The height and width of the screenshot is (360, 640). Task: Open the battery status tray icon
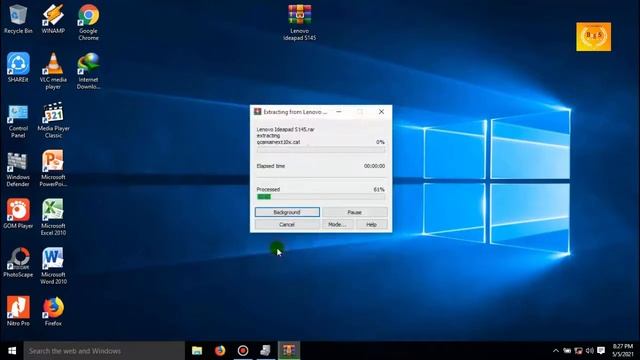click(x=567, y=351)
